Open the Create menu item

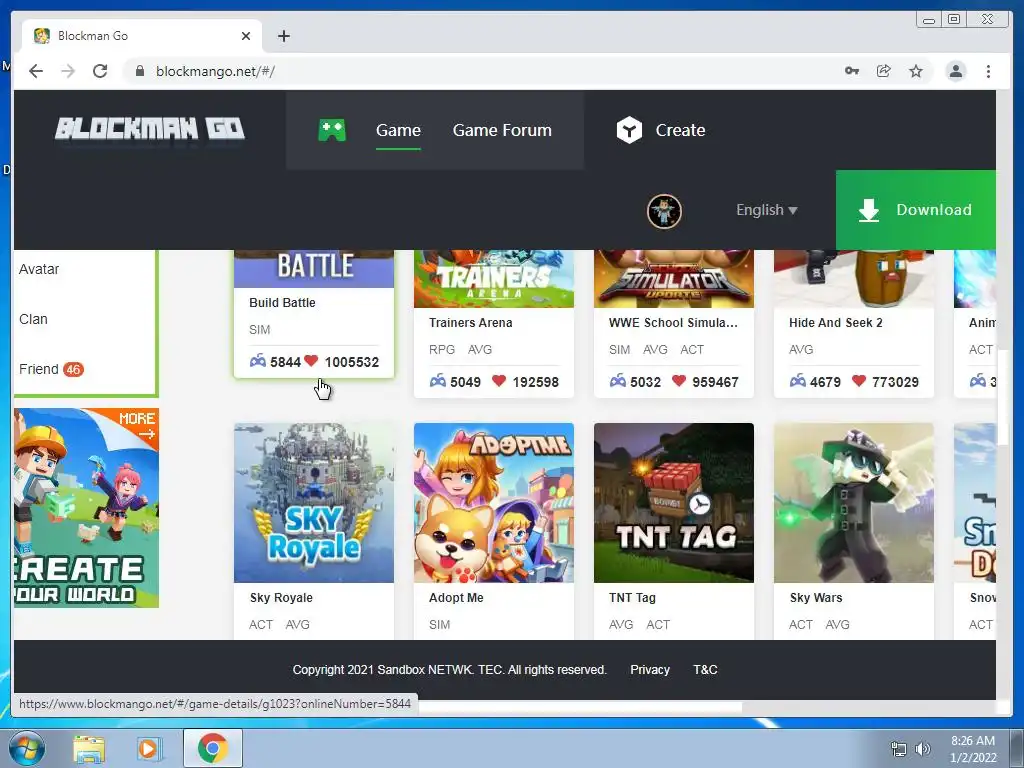tap(680, 130)
